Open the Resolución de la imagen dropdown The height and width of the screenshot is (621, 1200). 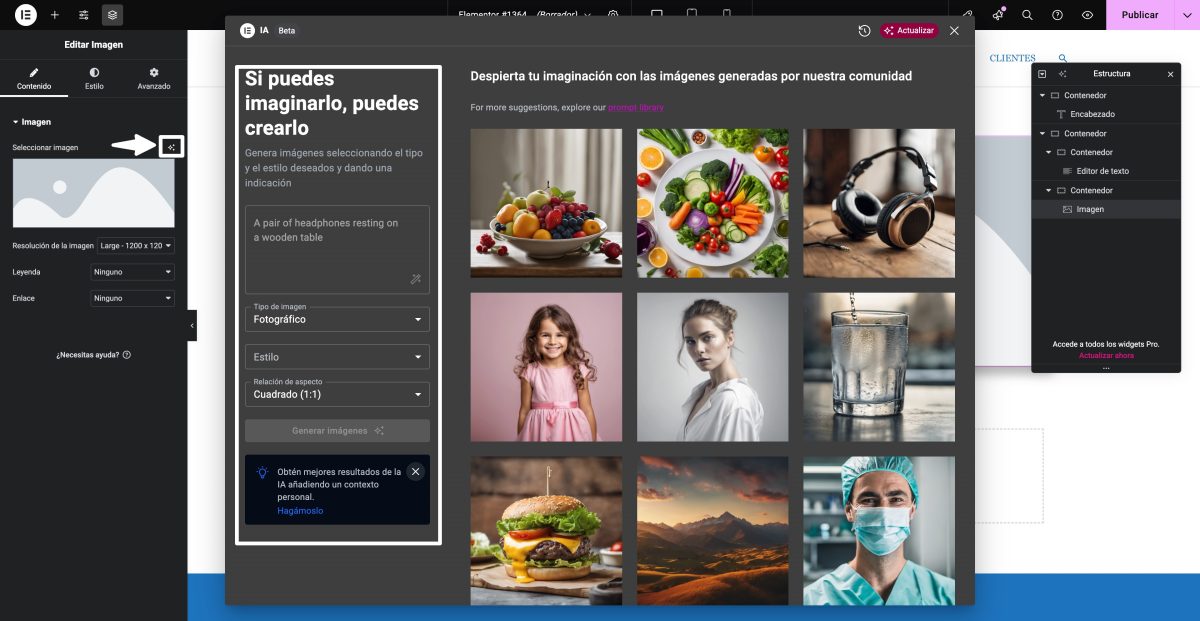[133, 245]
